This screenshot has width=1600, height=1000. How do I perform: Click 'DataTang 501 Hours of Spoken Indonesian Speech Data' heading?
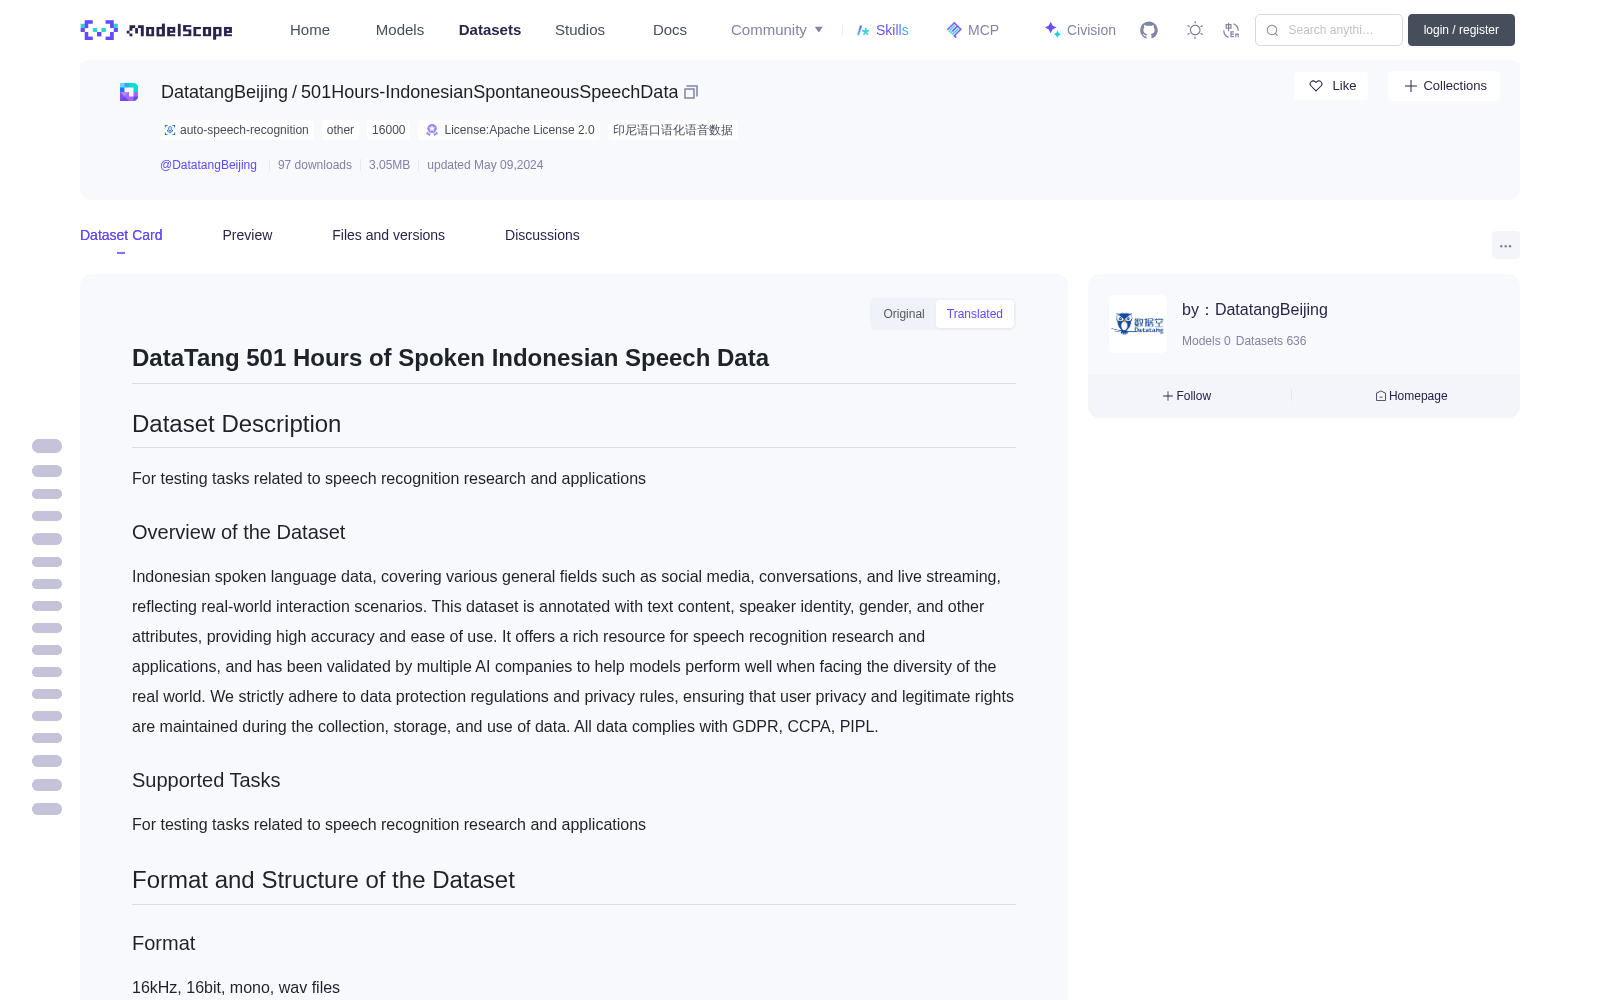click(450, 358)
